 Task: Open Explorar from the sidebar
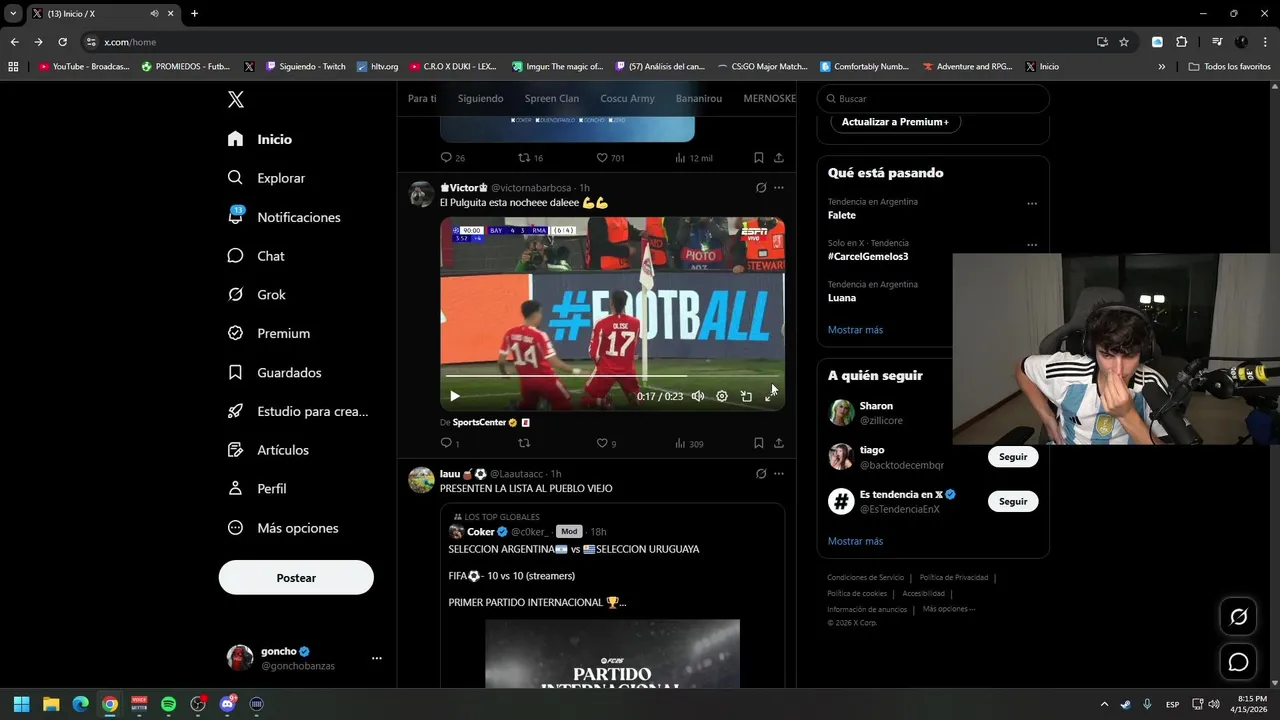point(266,178)
